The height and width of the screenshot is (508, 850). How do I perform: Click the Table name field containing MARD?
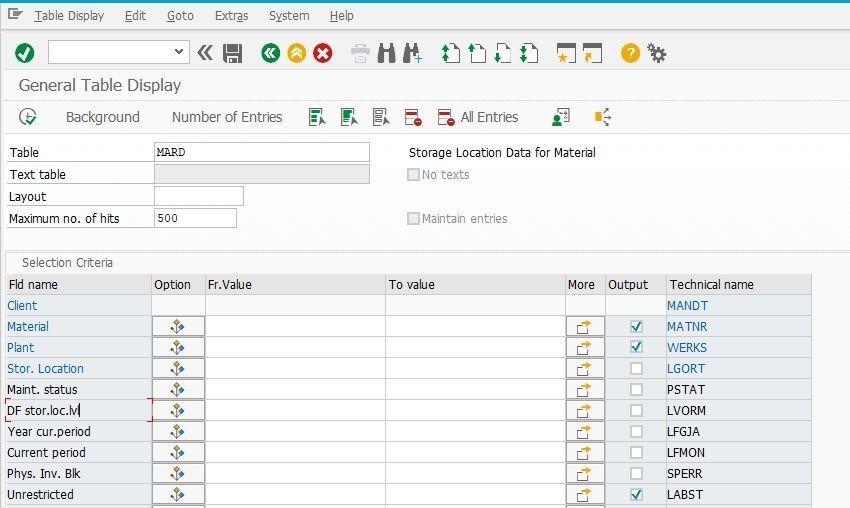click(262, 152)
